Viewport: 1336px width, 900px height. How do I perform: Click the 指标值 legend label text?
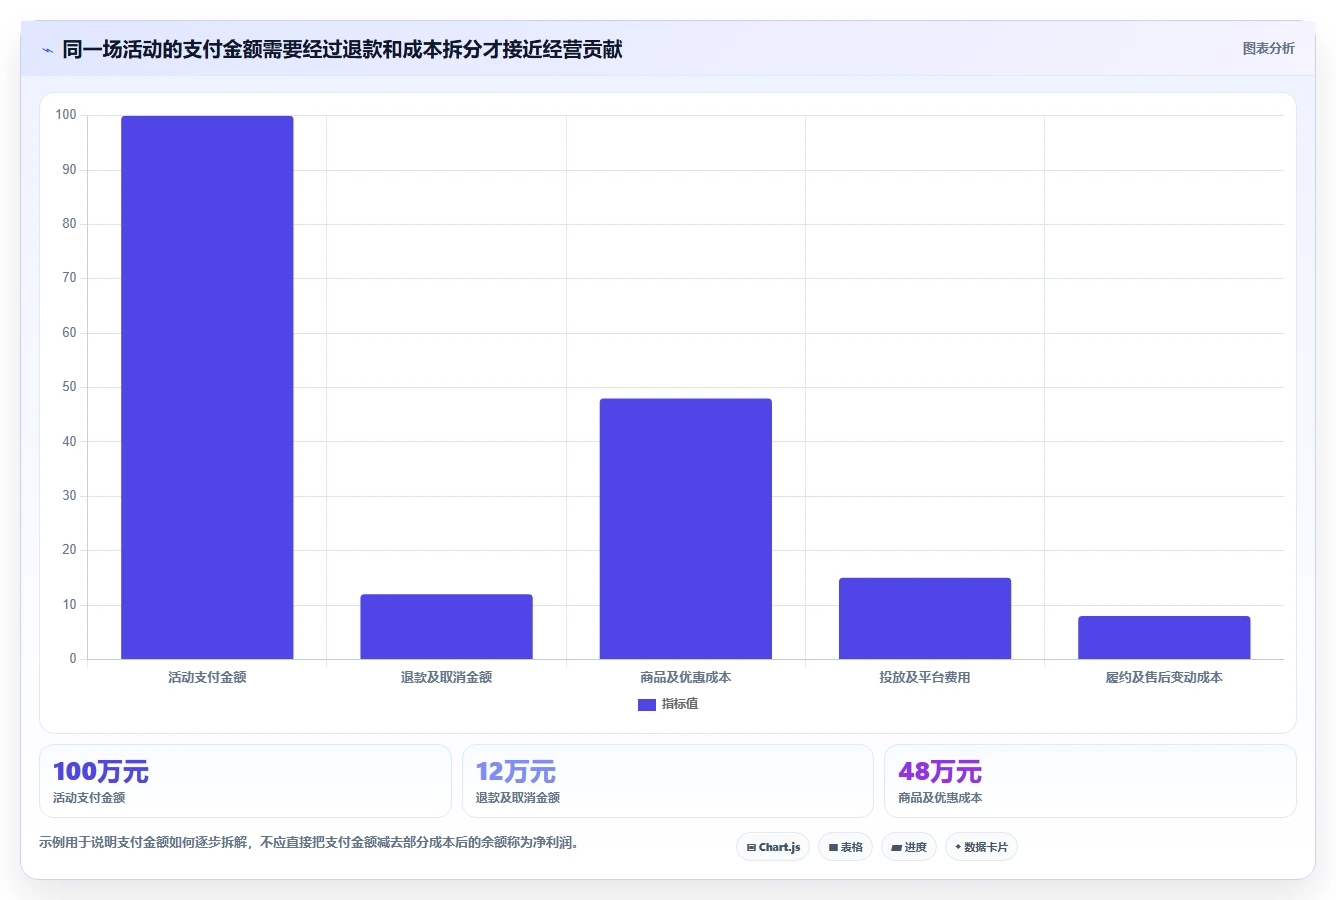click(x=680, y=704)
